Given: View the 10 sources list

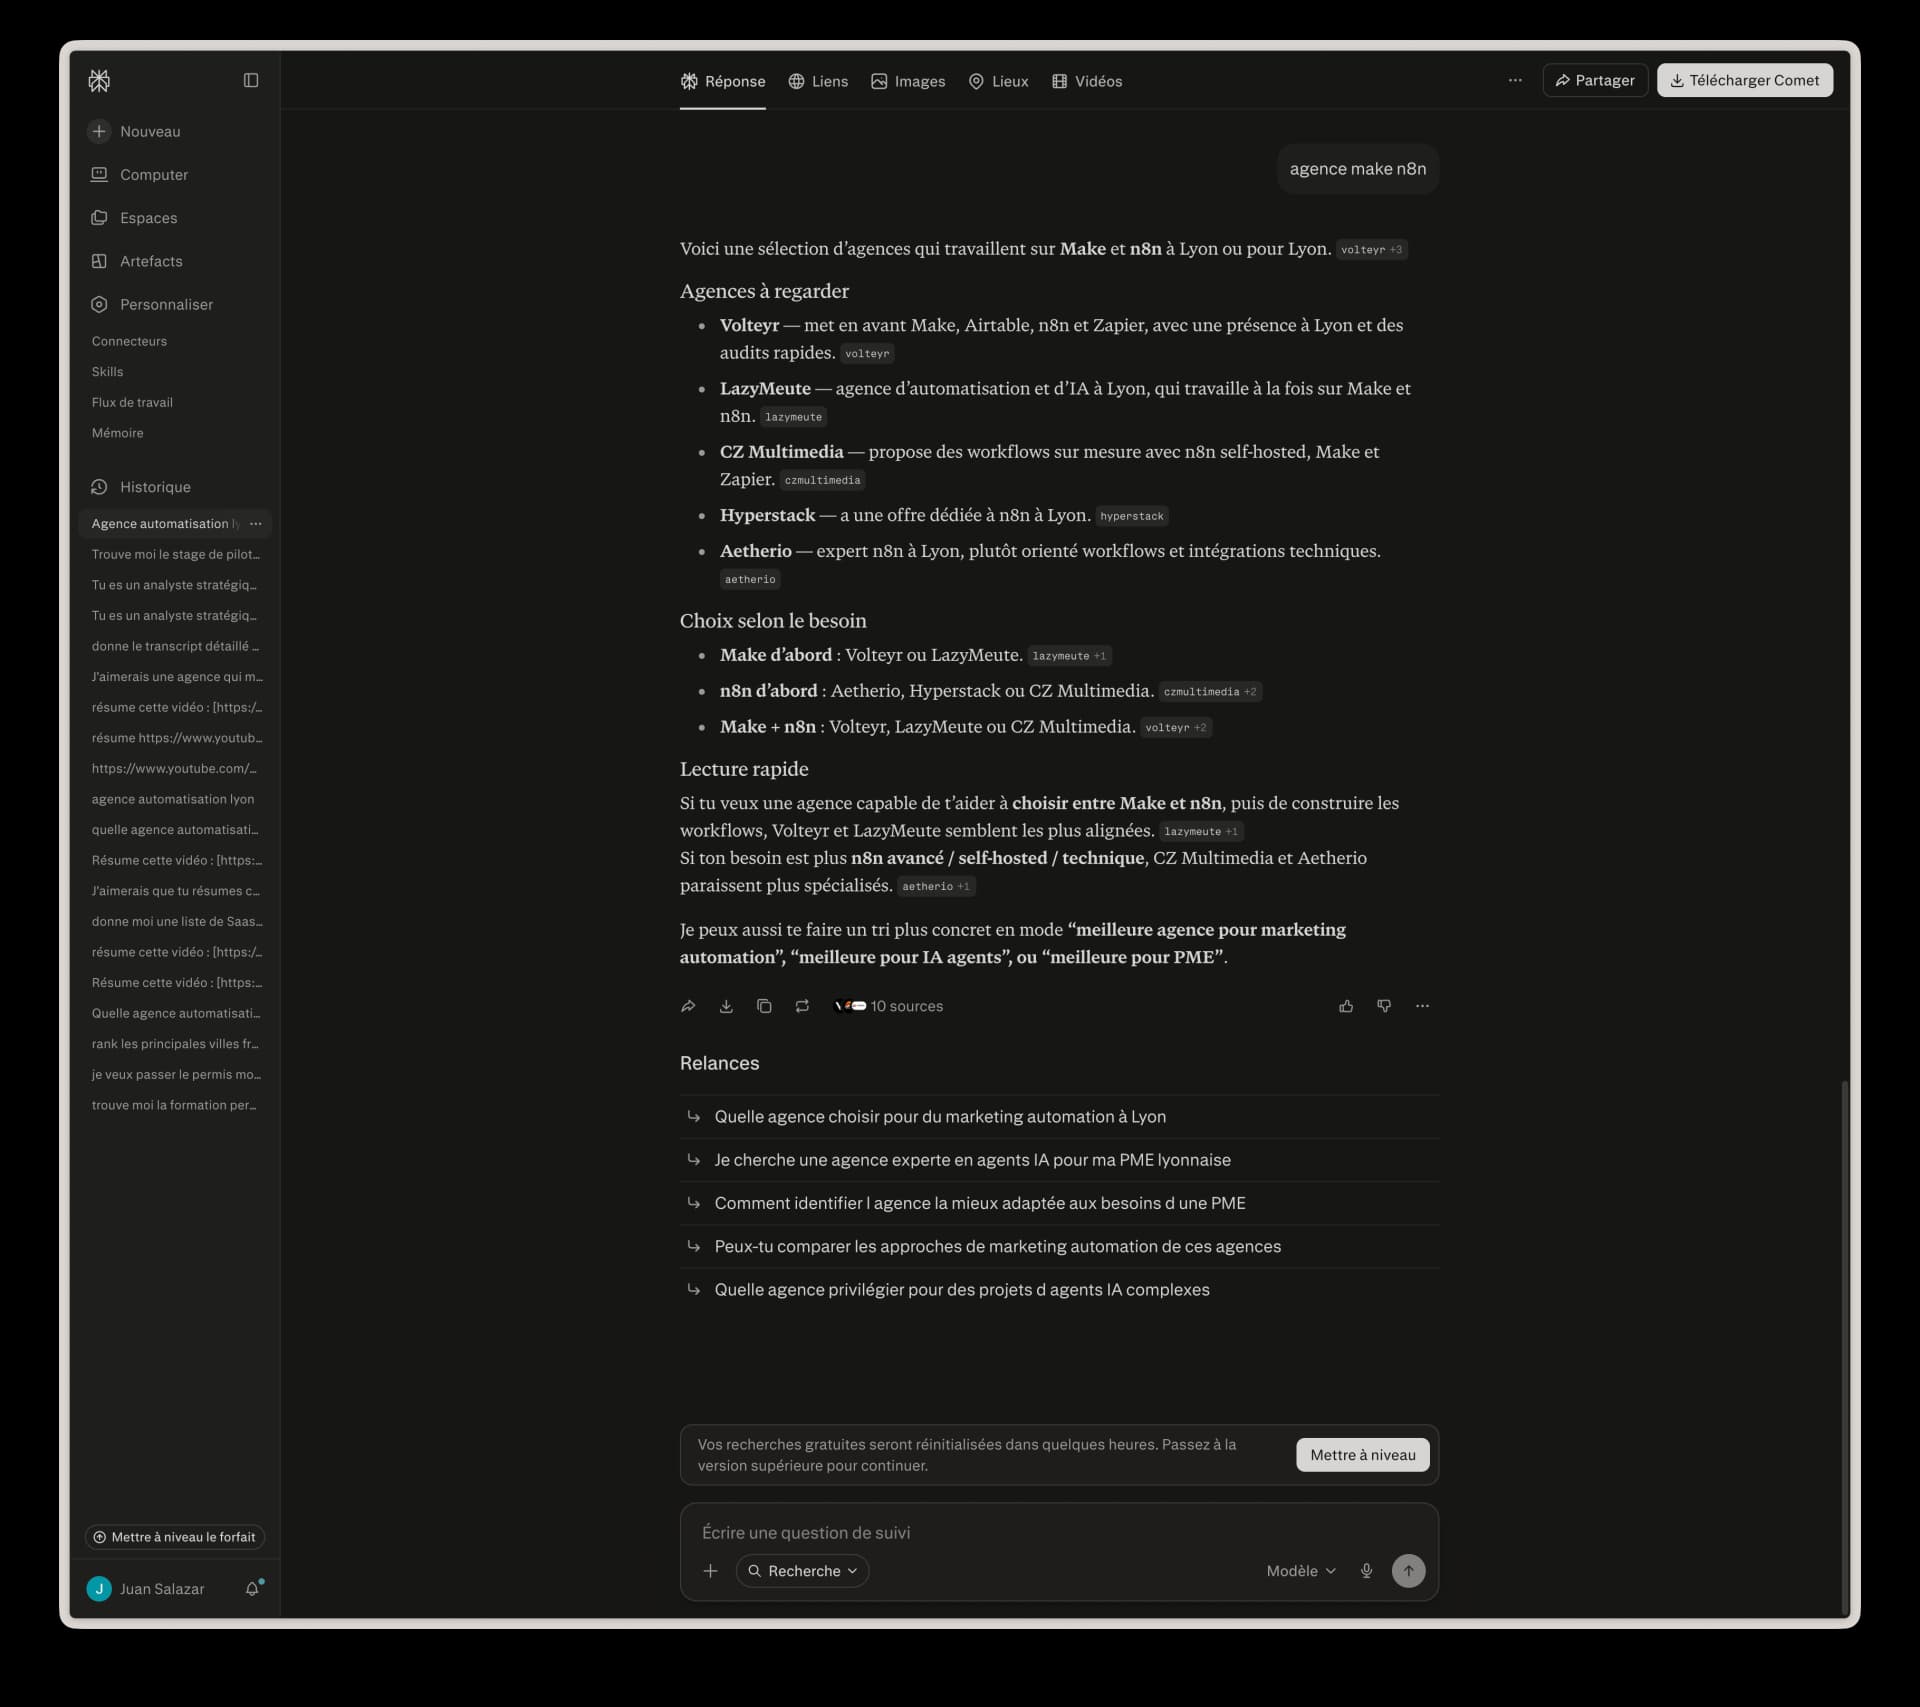Looking at the screenshot, I should (x=889, y=1006).
